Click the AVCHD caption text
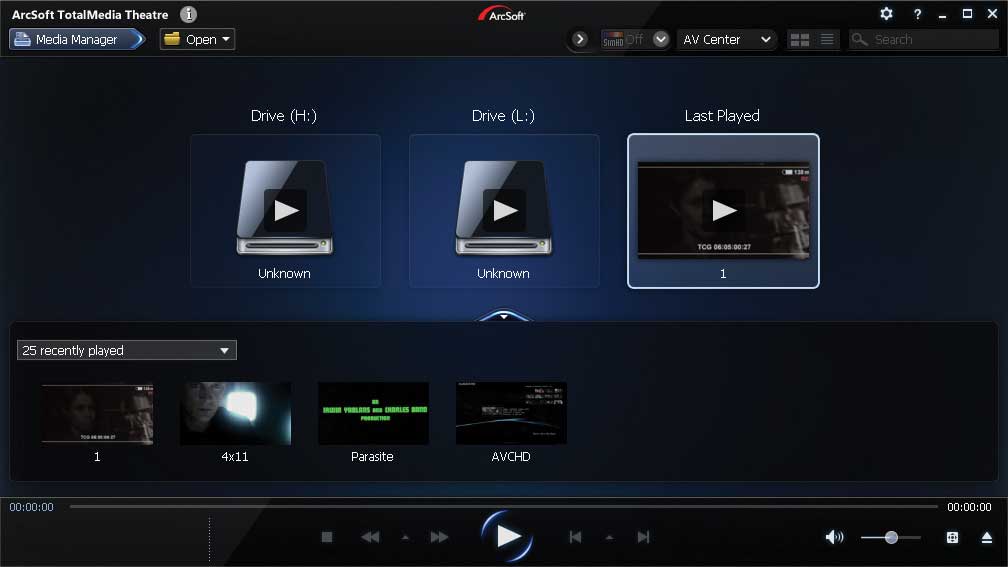Image resolution: width=1008 pixels, height=567 pixels. point(511,456)
